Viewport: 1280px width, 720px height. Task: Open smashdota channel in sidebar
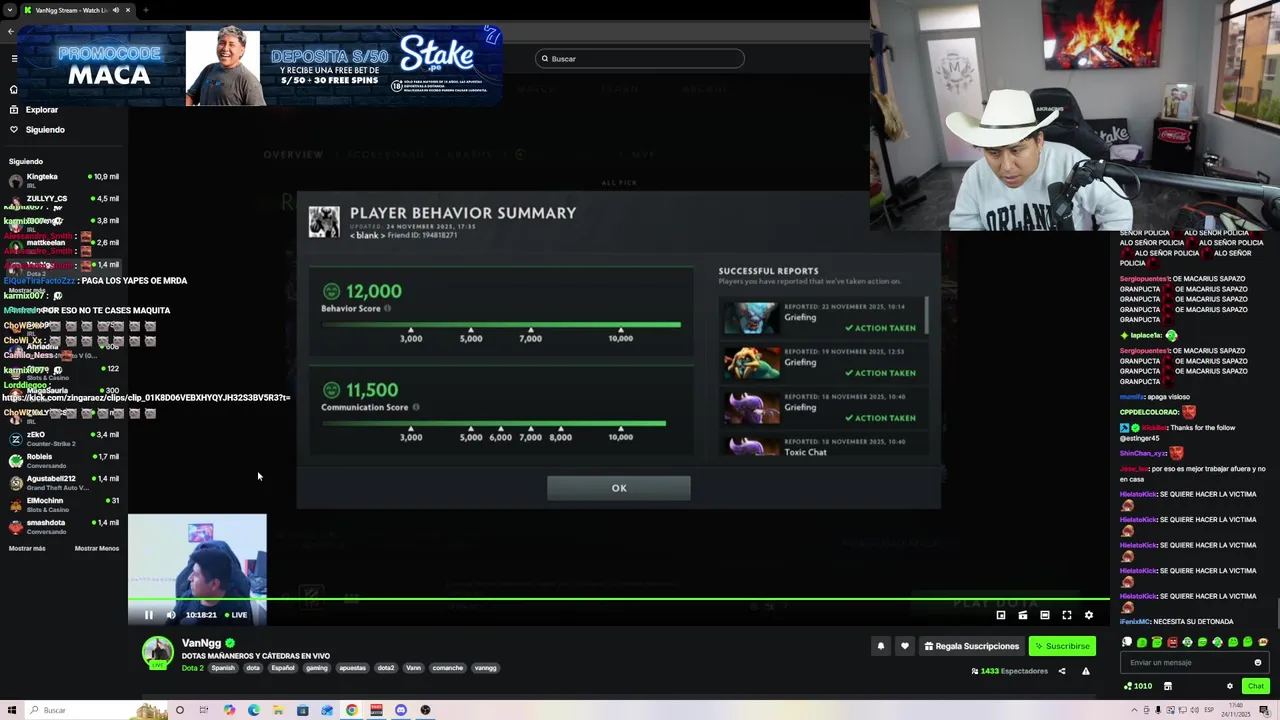(64, 527)
